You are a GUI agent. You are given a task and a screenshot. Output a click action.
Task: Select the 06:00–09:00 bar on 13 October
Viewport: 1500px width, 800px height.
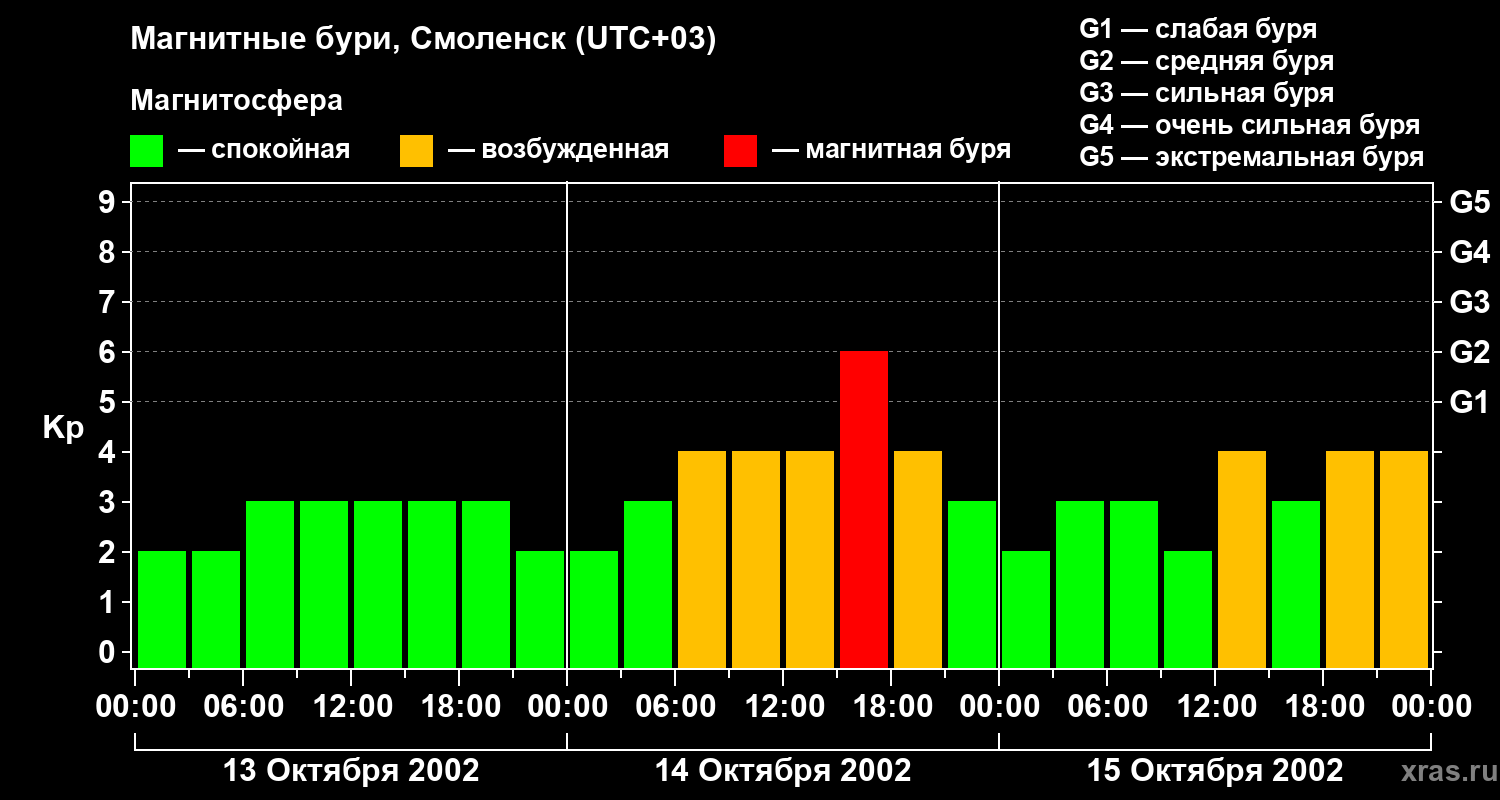tap(270, 584)
